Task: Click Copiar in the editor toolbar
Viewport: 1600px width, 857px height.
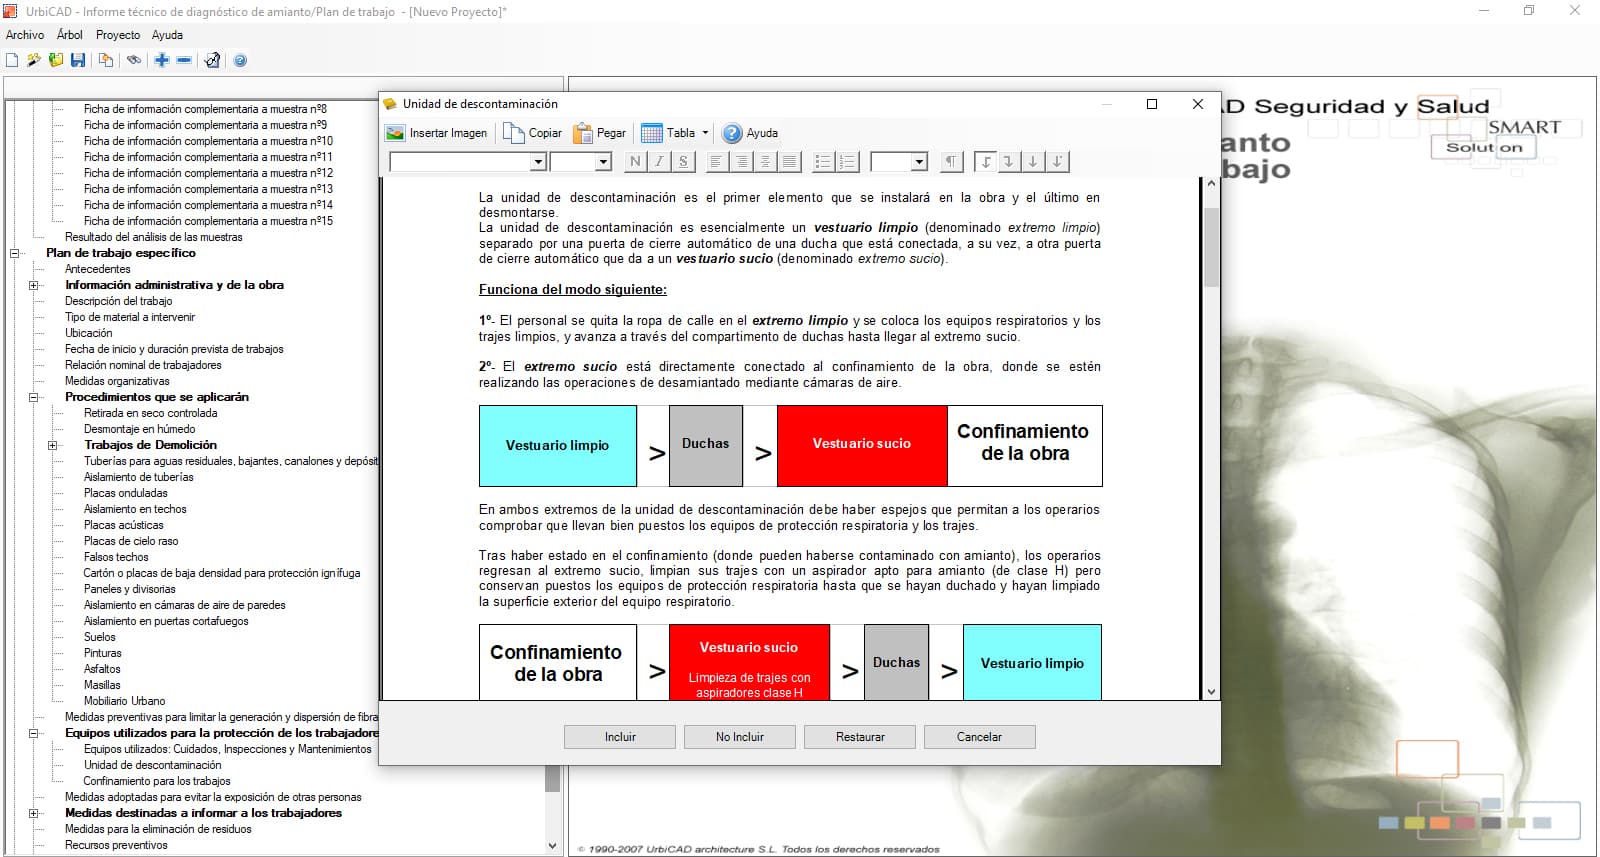Action: coord(533,133)
